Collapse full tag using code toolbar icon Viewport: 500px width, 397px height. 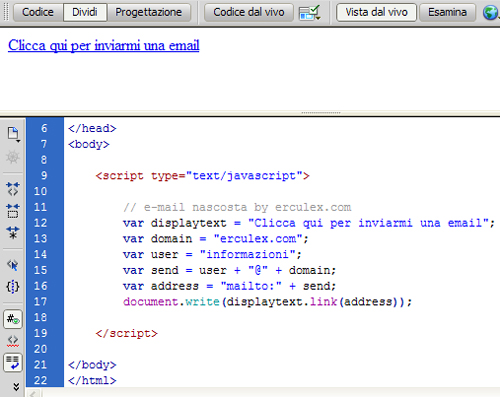[13, 189]
